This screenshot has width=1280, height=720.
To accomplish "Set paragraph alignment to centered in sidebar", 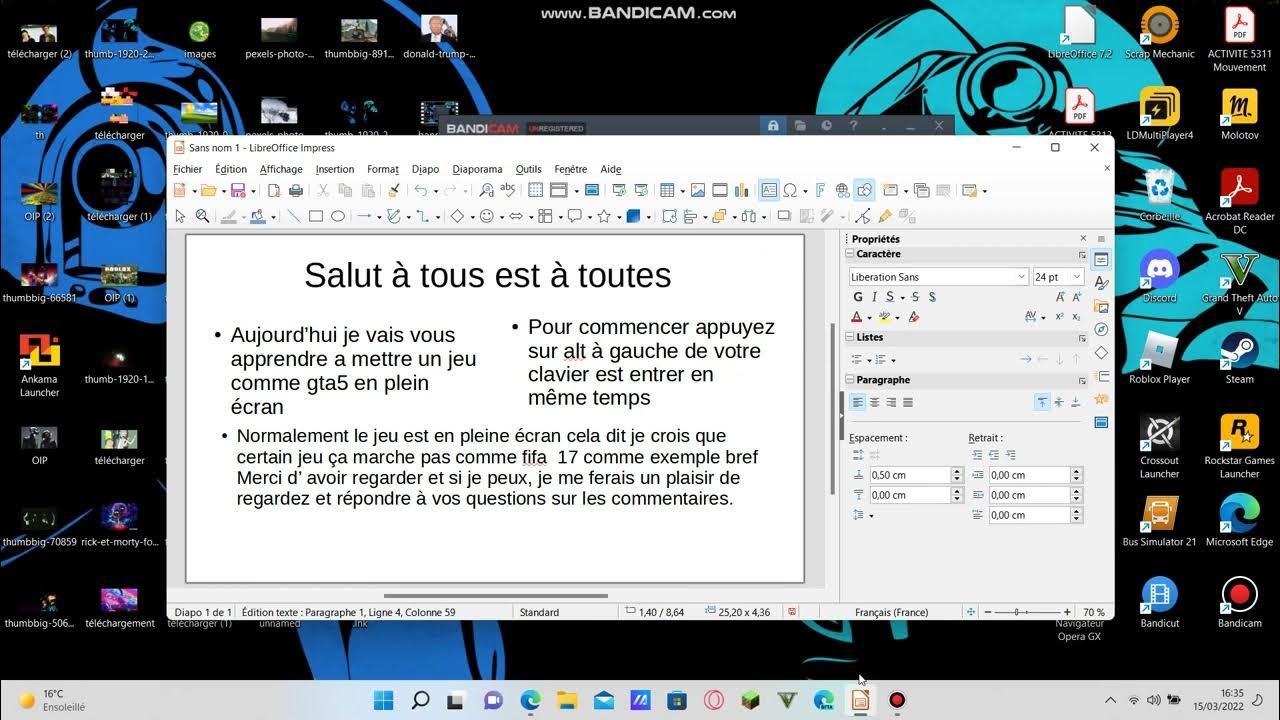I will click(874, 402).
